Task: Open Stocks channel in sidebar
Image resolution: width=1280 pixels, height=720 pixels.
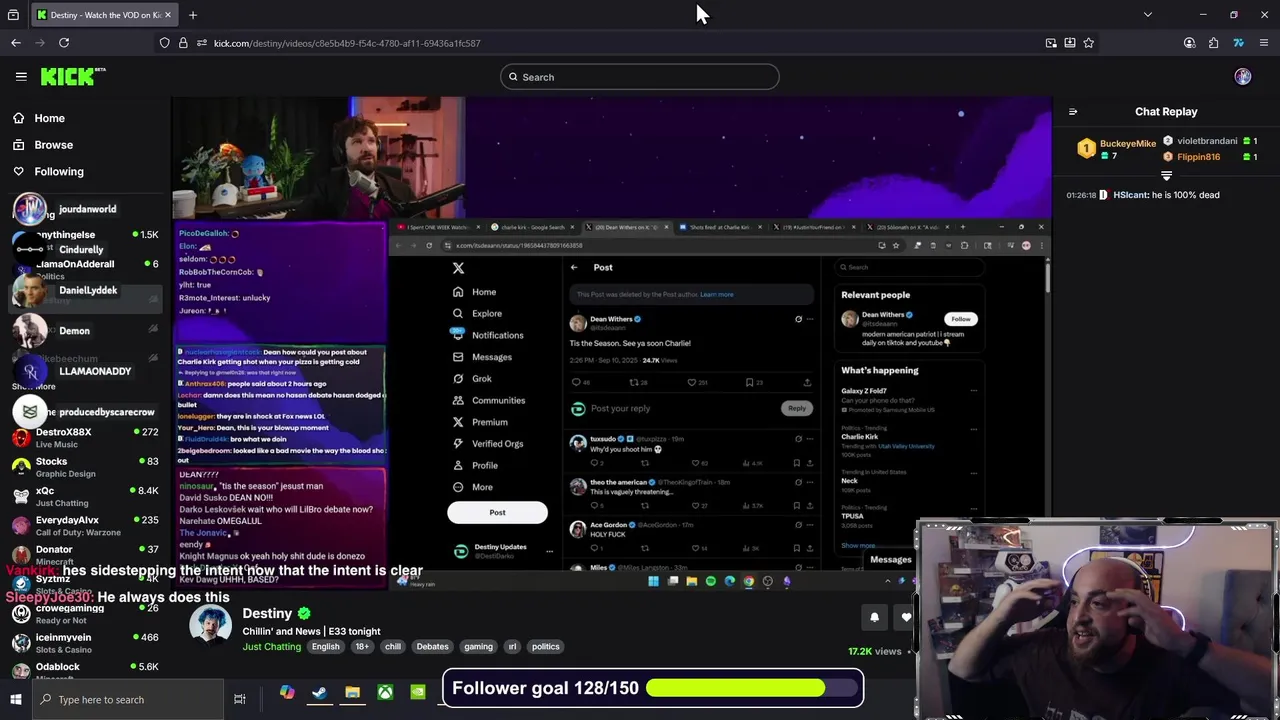Action: [85, 467]
